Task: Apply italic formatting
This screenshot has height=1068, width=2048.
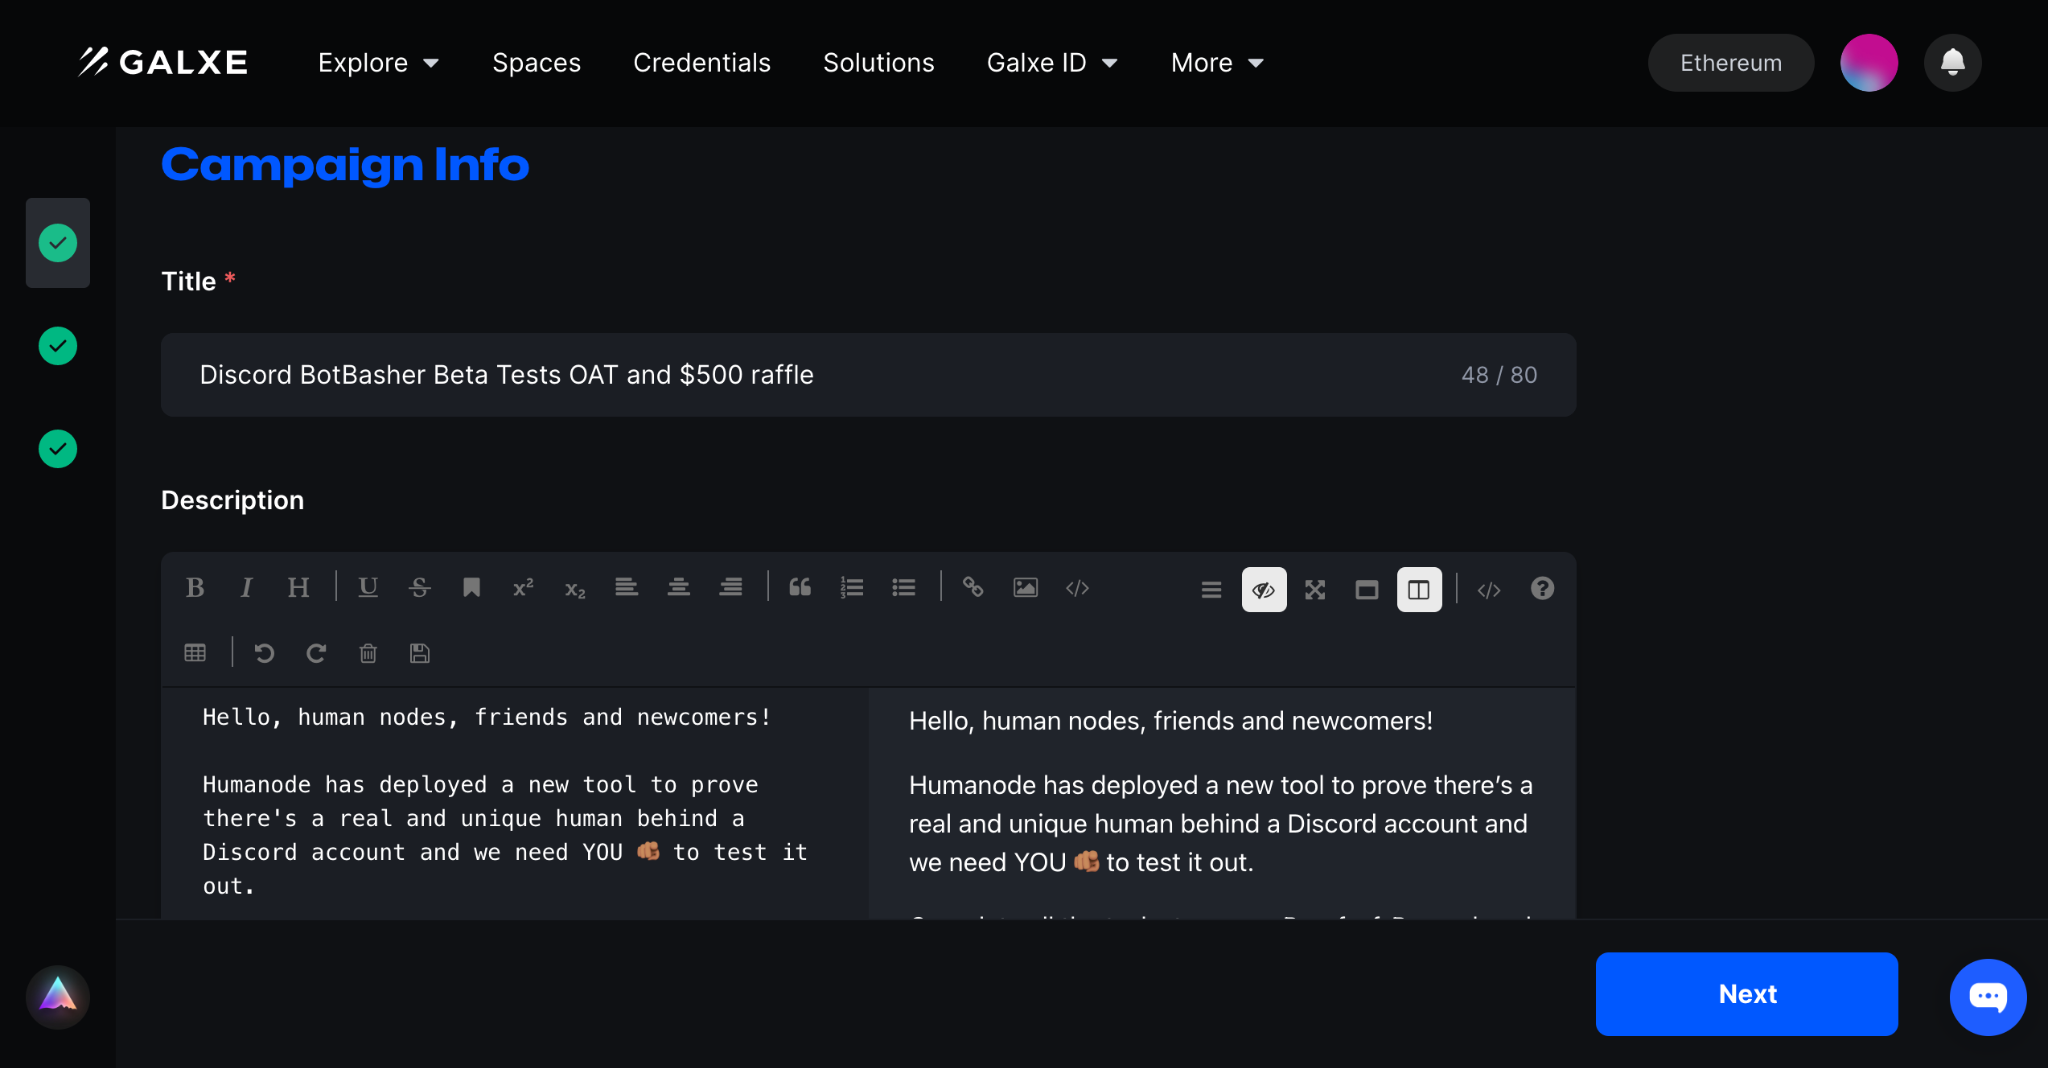Action: 246,588
